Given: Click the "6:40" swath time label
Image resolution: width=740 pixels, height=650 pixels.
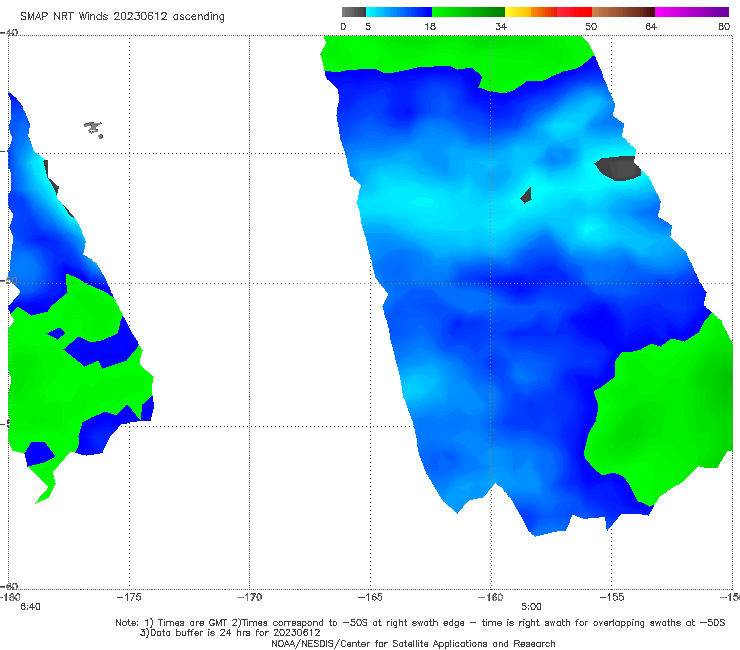Looking at the screenshot, I should pos(30,607).
